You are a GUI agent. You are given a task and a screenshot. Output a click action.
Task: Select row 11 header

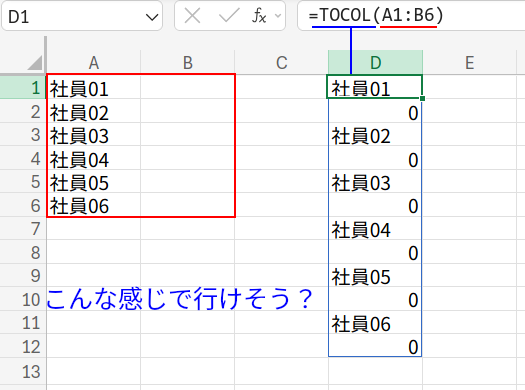(23, 322)
